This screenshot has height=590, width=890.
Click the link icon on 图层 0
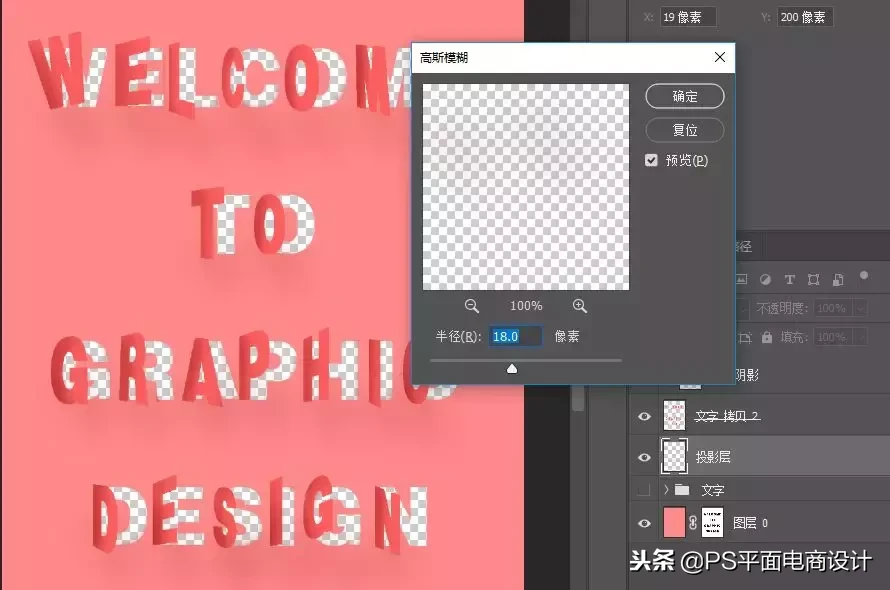(x=693, y=523)
